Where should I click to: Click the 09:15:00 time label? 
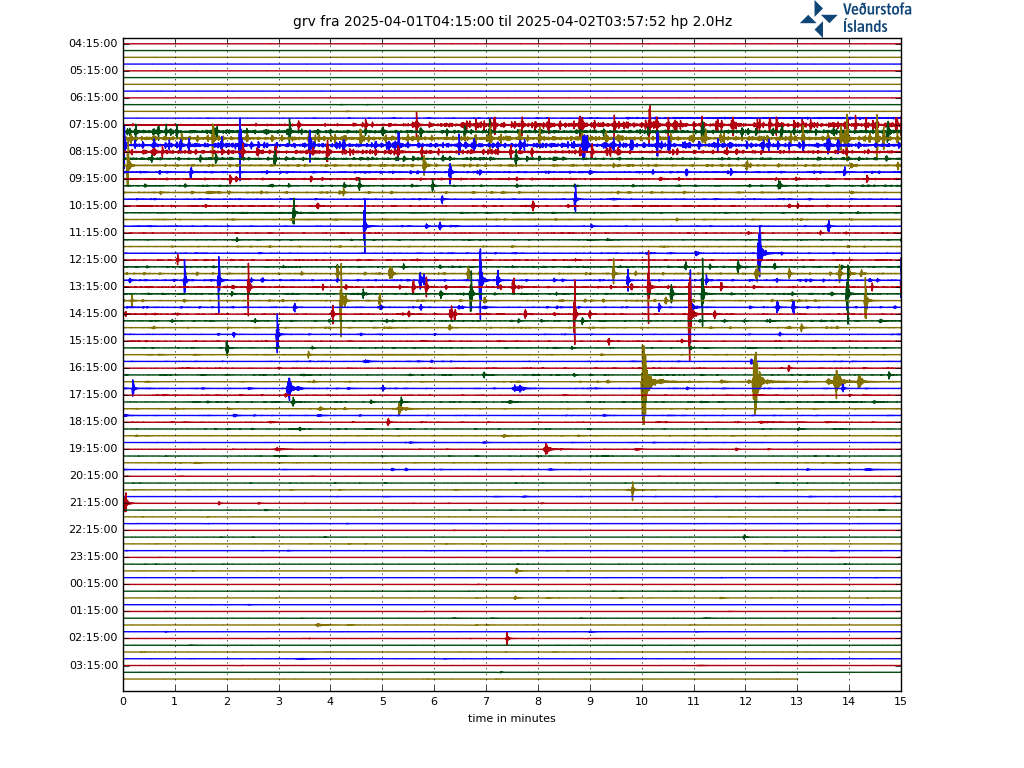(93, 178)
